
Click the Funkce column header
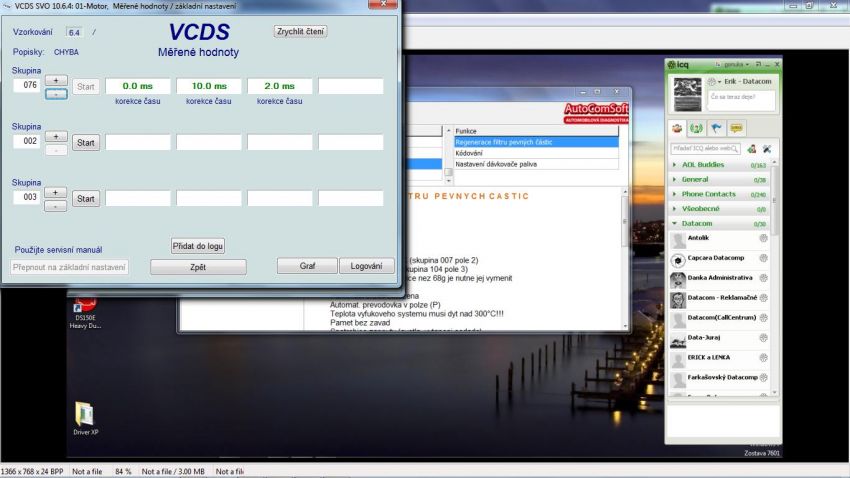[536, 131]
